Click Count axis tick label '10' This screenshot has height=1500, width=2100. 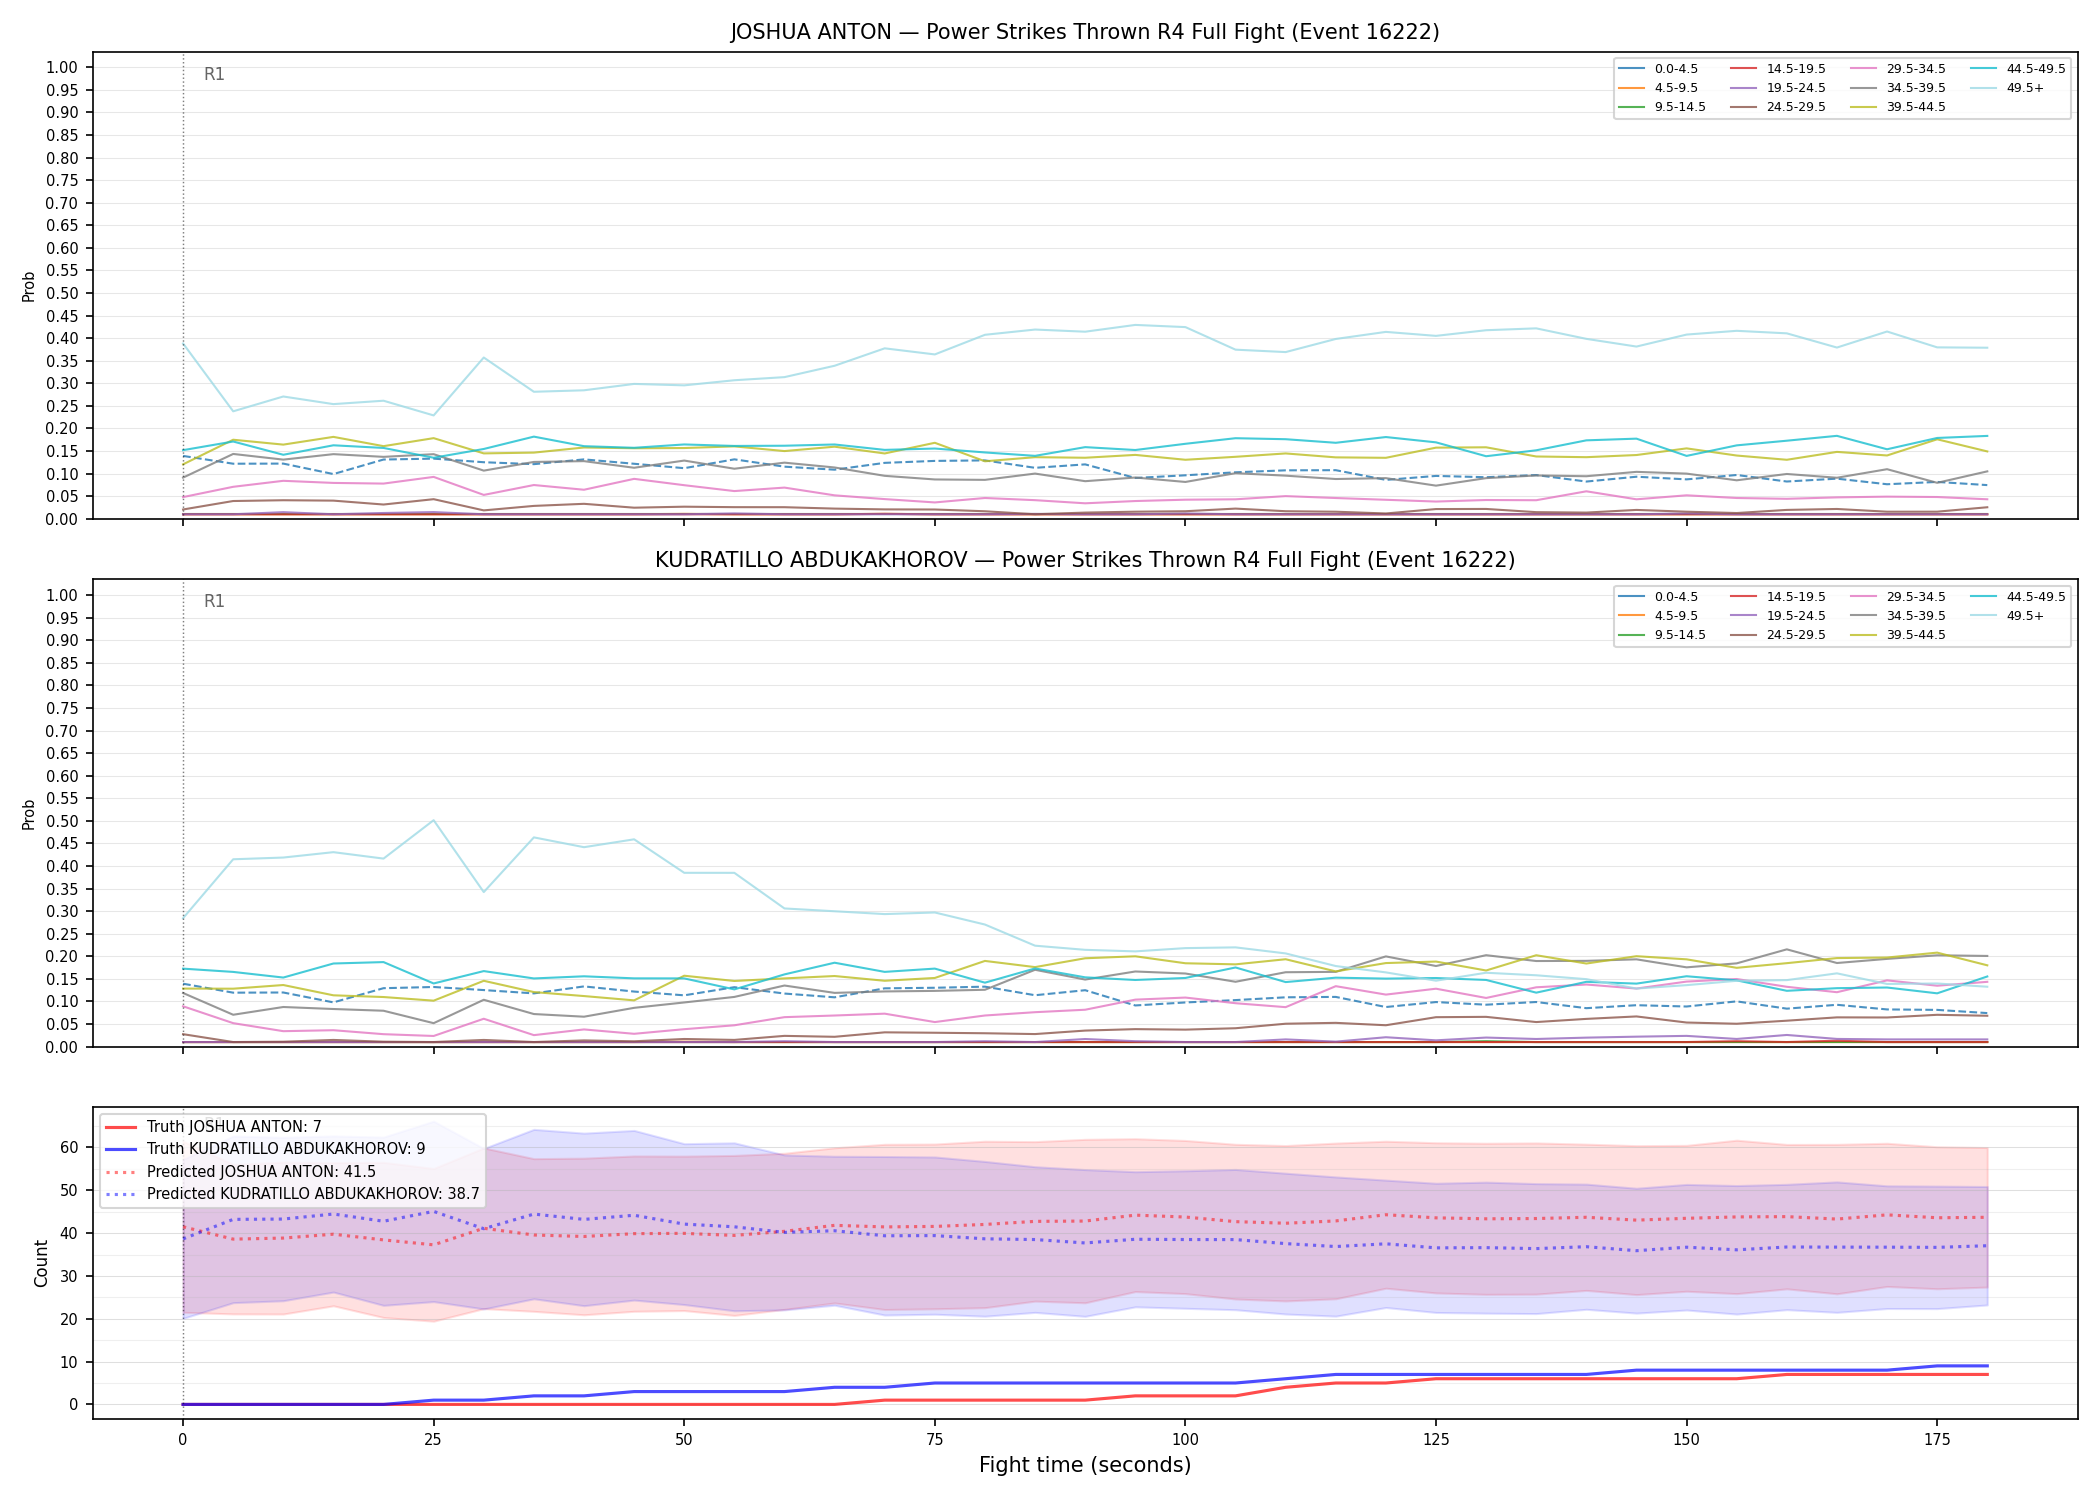point(69,1363)
